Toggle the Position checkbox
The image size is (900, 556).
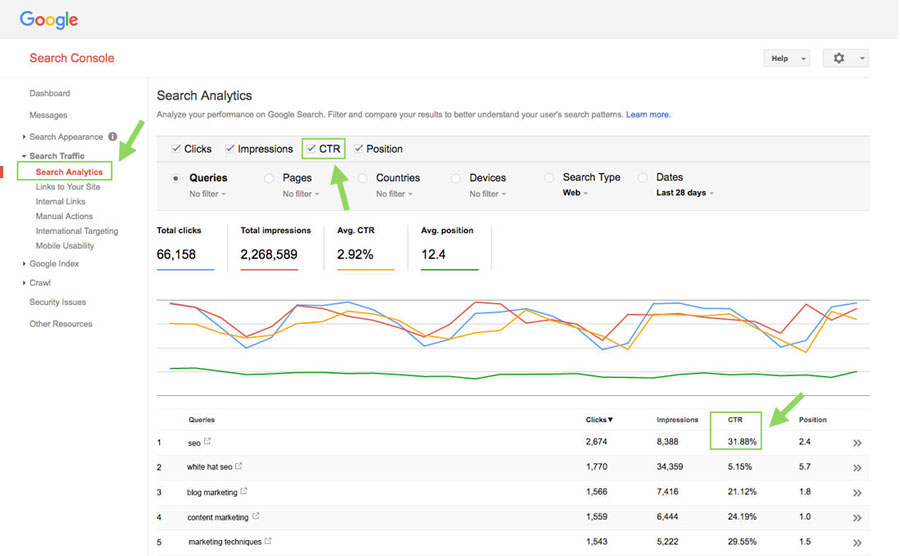tap(358, 149)
